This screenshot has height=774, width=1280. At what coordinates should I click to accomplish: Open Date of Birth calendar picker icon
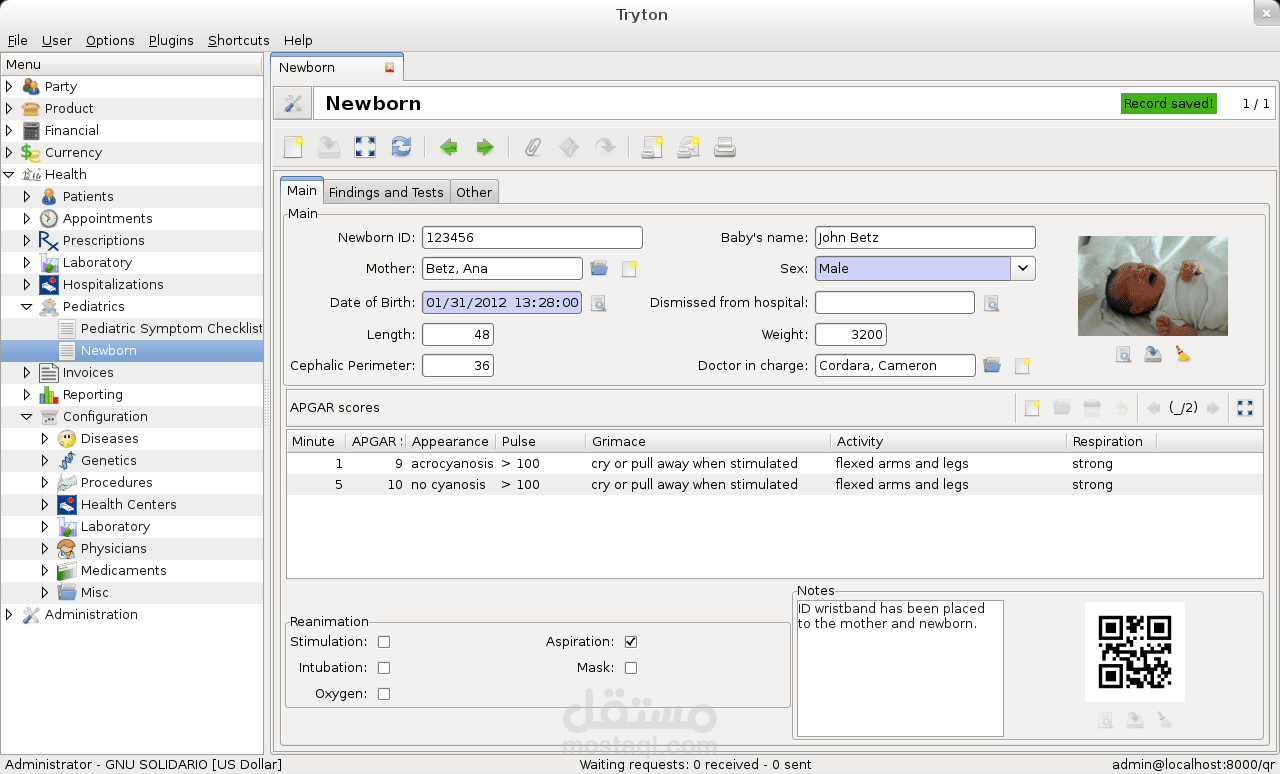click(598, 303)
